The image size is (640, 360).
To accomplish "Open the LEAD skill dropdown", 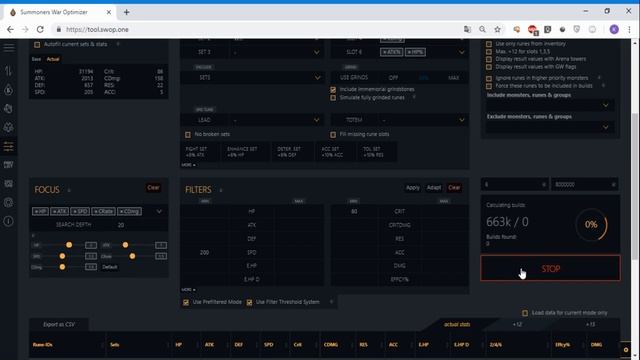I will click(x=276, y=120).
